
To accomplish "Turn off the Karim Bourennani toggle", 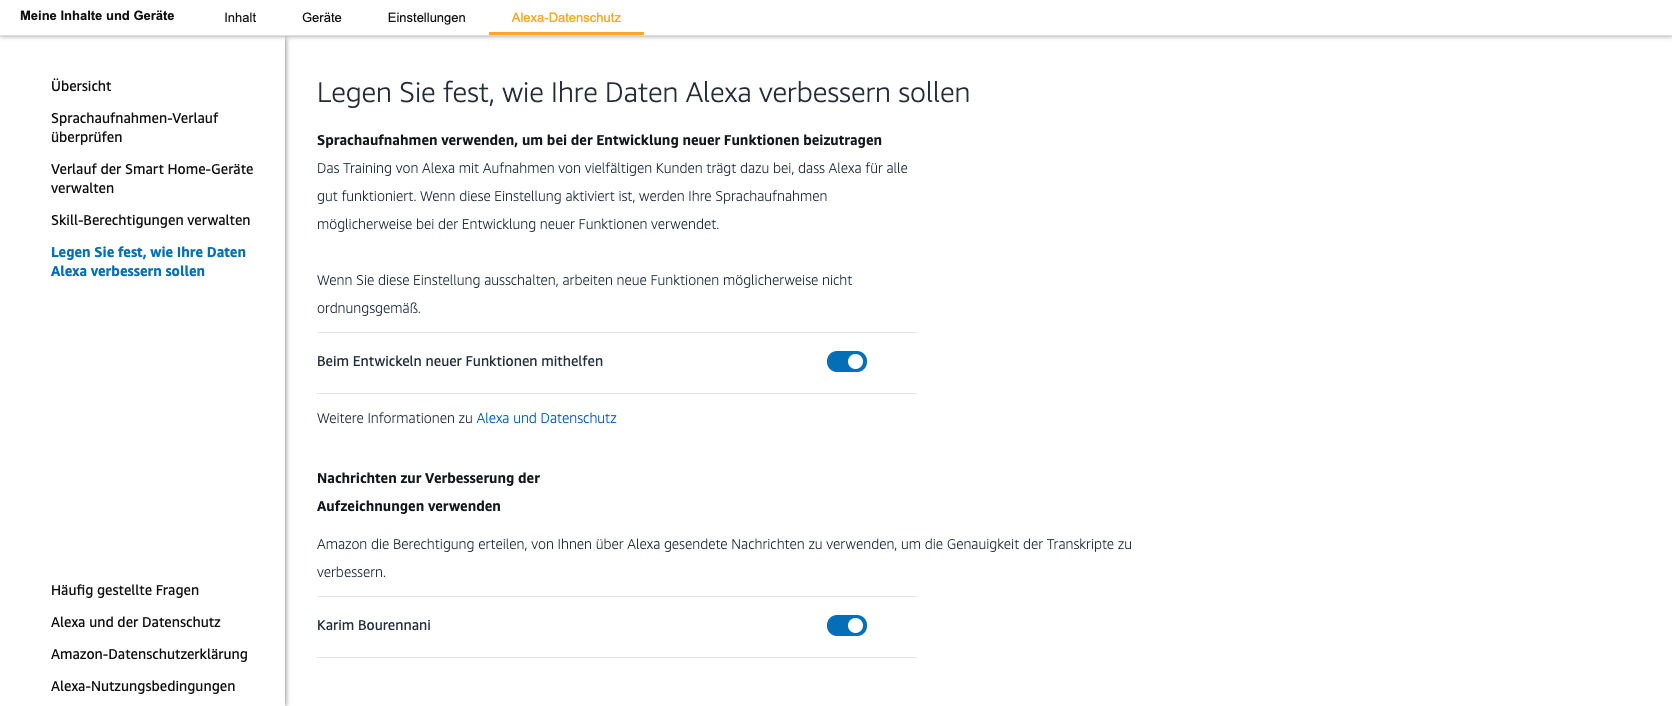I will (846, 626).
